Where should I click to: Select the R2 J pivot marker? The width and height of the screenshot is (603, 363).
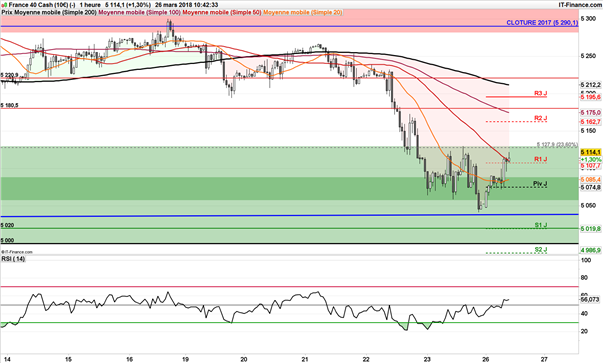540,118
